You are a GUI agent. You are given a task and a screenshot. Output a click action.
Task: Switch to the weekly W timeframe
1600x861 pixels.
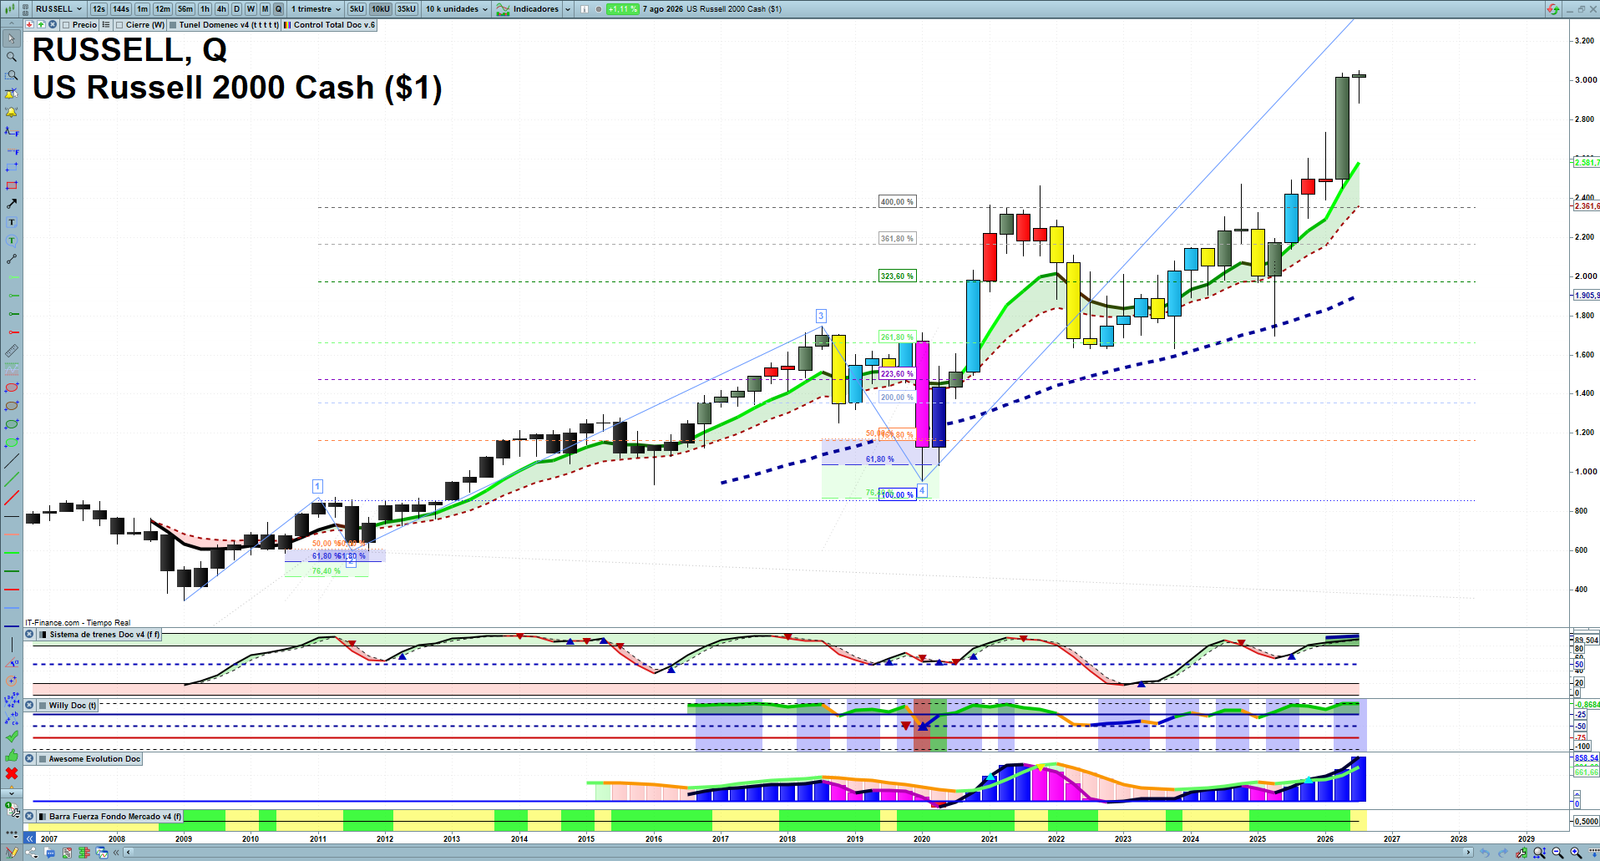251,9
